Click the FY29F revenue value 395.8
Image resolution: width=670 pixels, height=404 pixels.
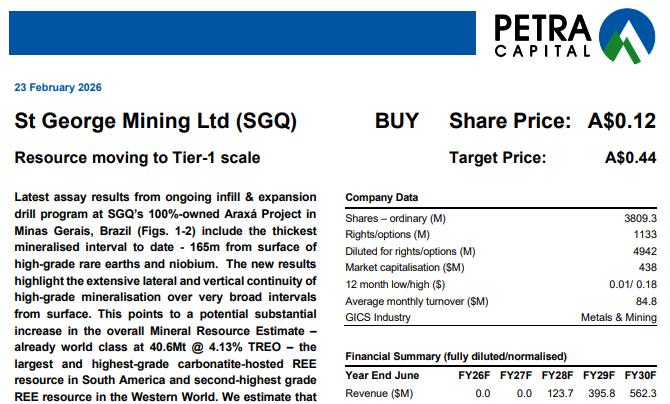(604, 393)
